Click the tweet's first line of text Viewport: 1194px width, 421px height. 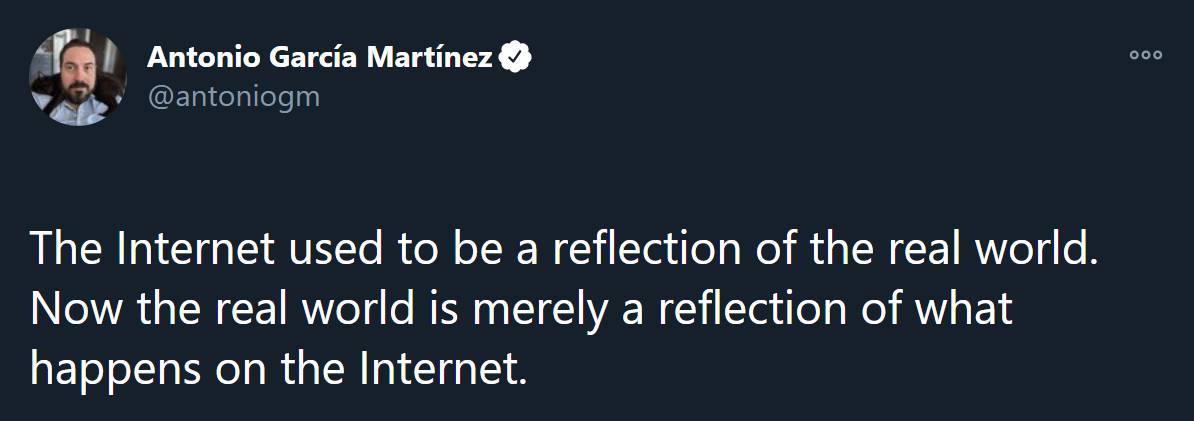[x=564, y=250]
